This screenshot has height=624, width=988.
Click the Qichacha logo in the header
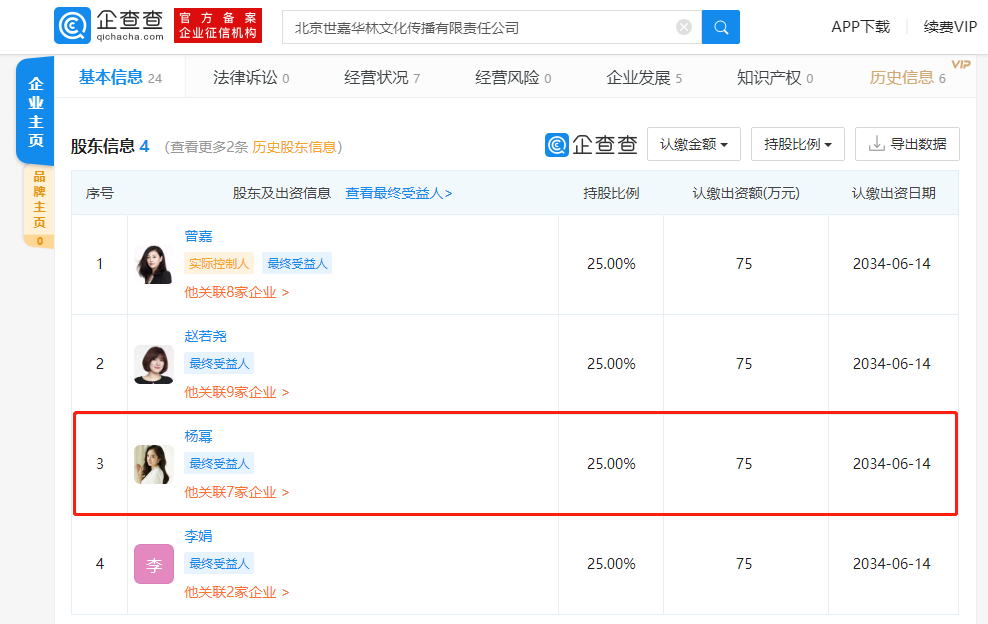click(x=110, y=26)
